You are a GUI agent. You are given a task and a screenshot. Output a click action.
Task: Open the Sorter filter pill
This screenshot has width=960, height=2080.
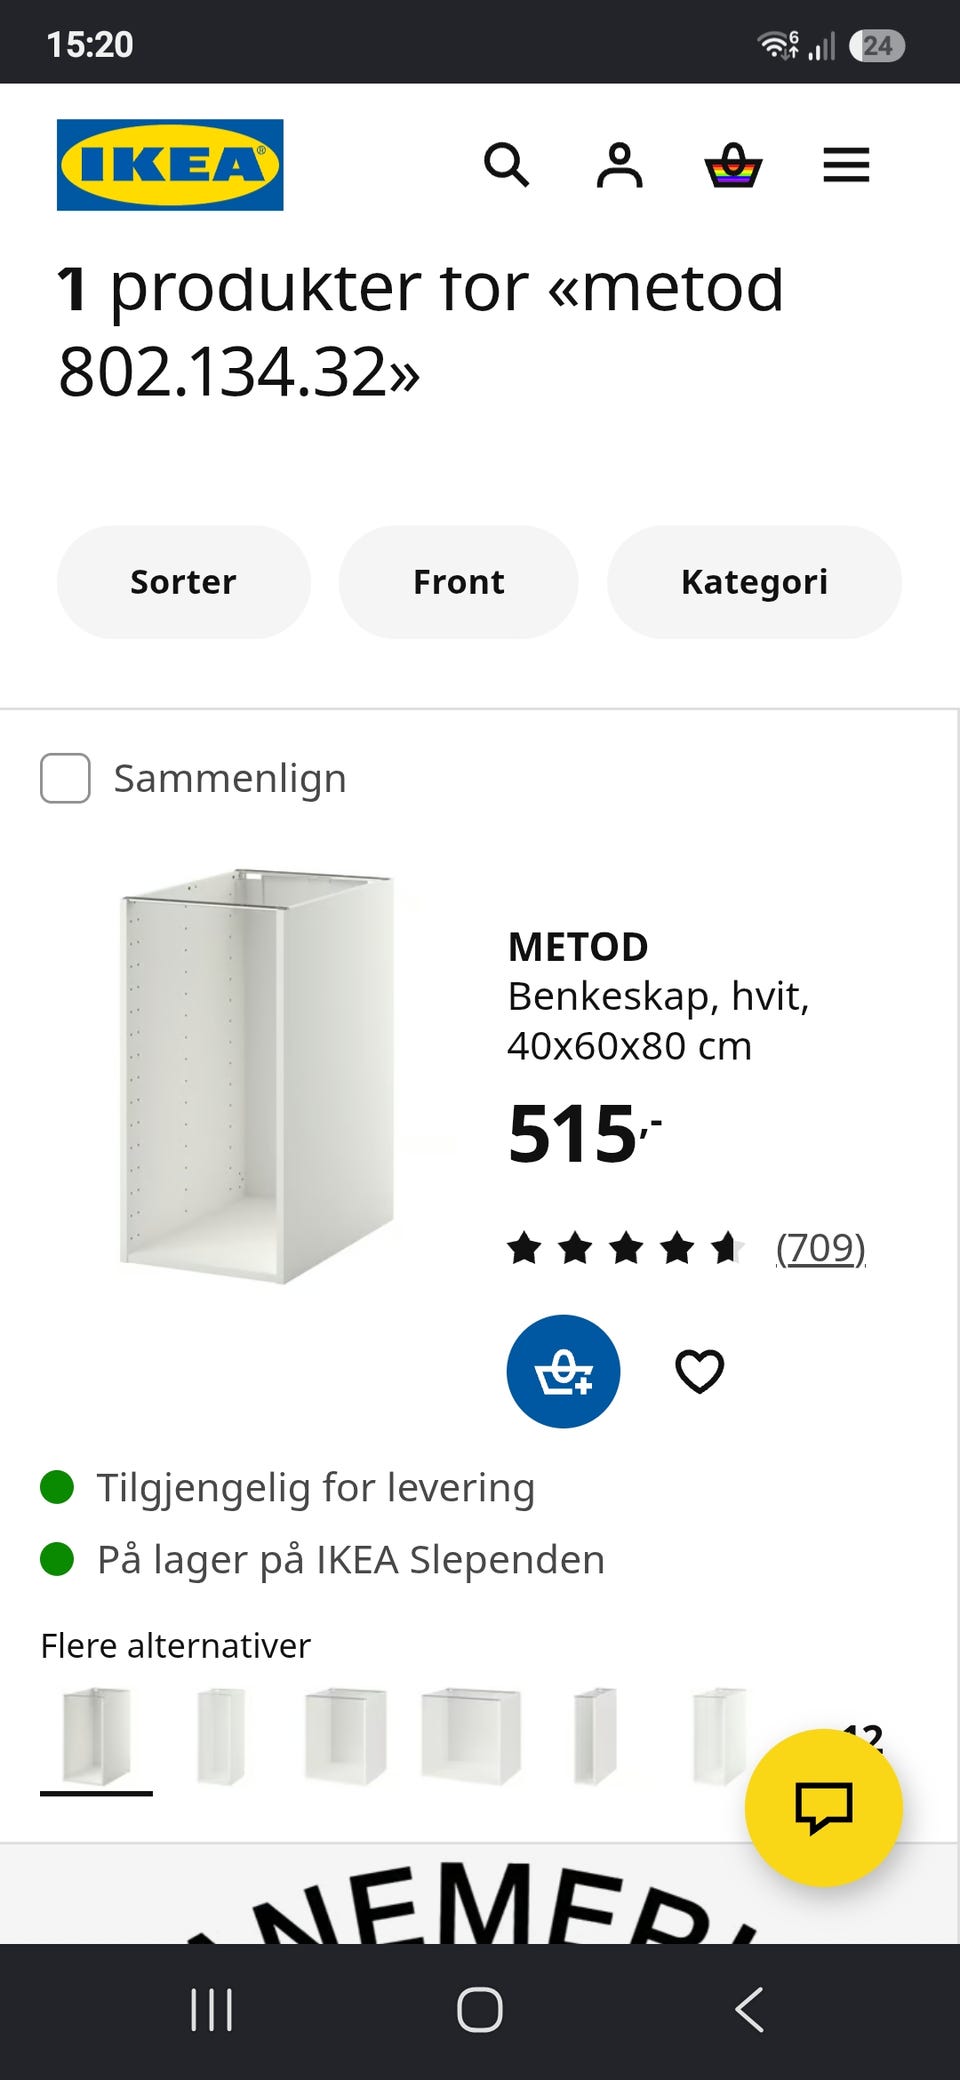coord(183,582)
